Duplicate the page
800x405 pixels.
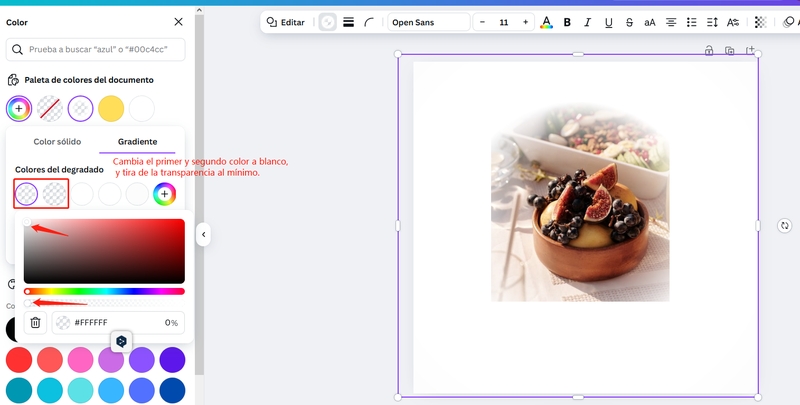coord(730,50)
